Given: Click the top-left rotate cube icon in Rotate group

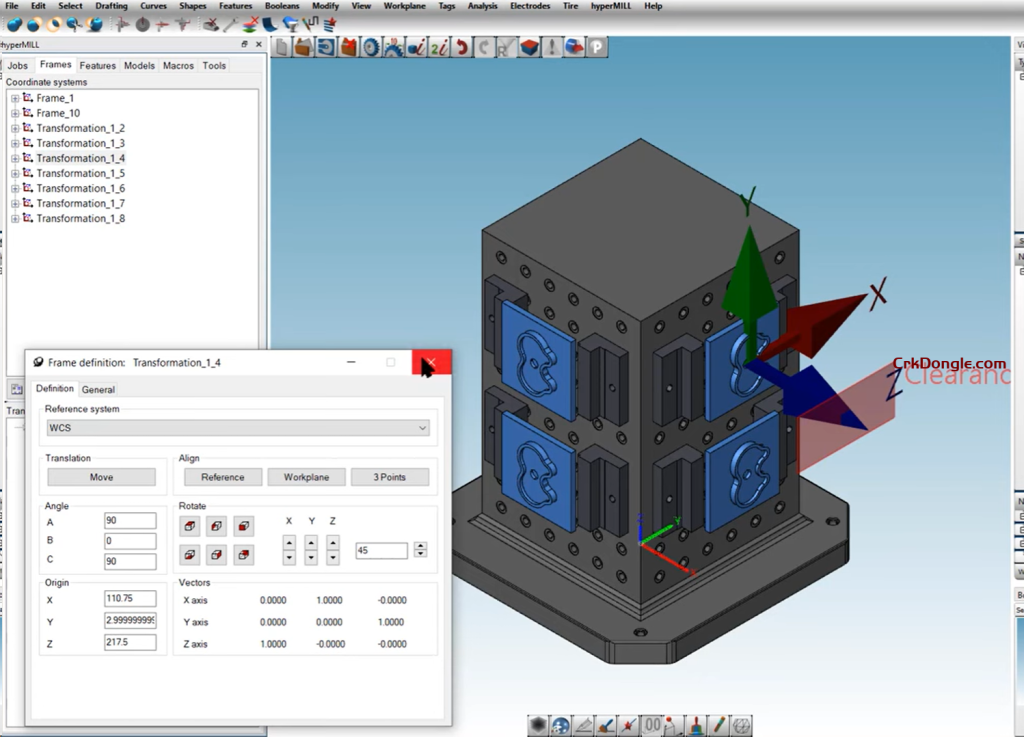Looking at the screenshot, I should (x=188, y=526).
